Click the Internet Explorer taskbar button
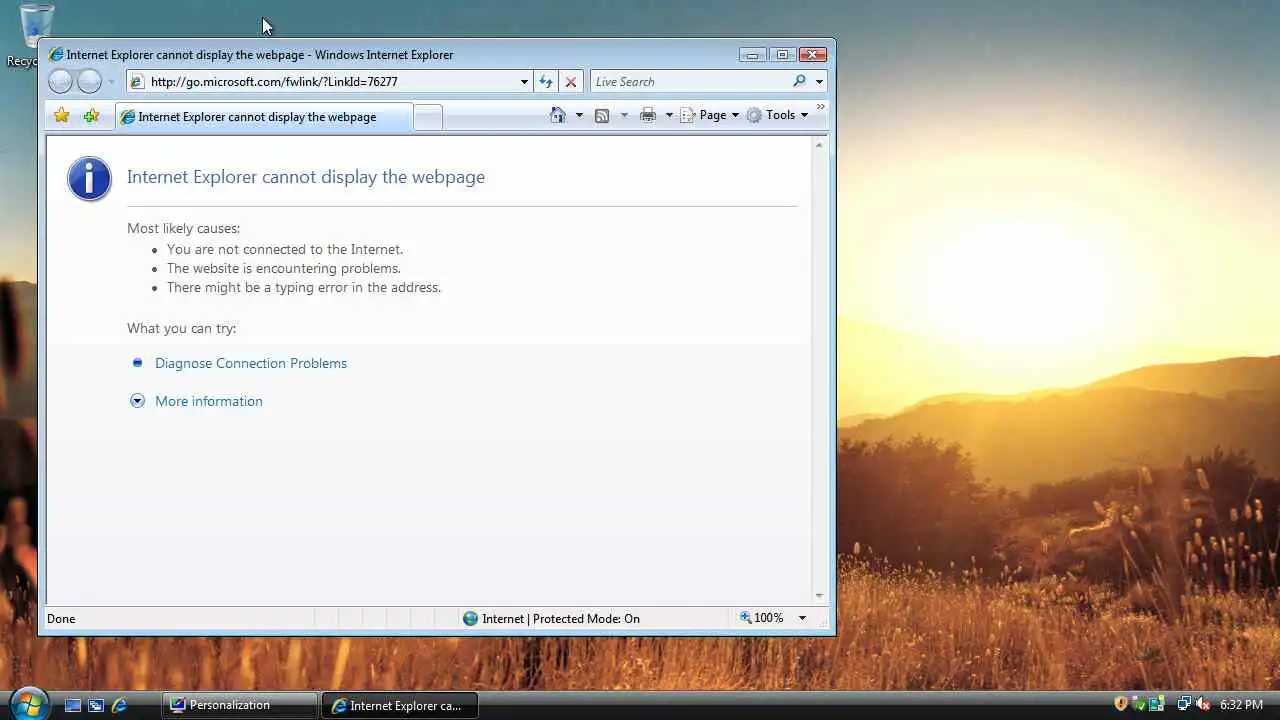 pyautogui.click(x=400, y=705)
